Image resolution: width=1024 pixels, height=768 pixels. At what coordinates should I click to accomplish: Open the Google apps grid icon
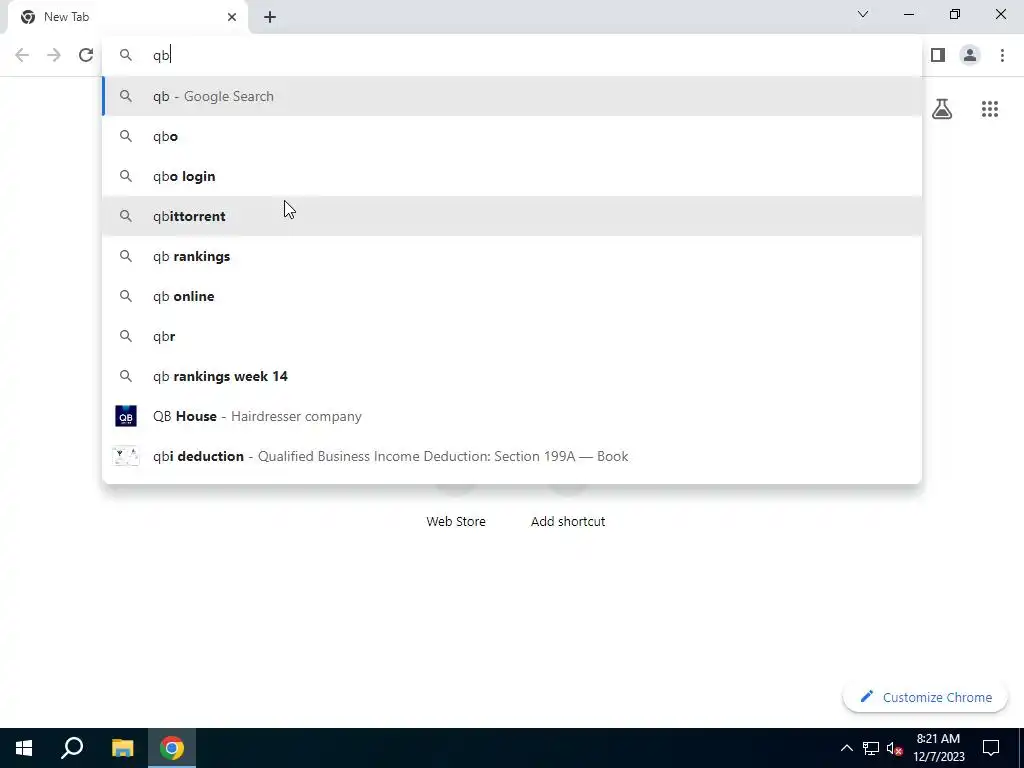pyautogui.click(x=989, y=108)
